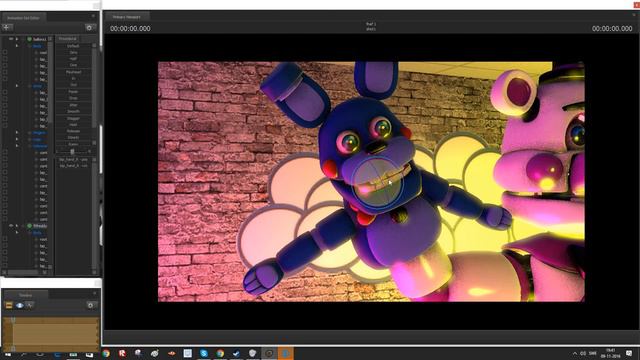Click the right viewport timecode 00:00:00.000
The width and height of the screenshot is (640, 360).
point(612,29)
